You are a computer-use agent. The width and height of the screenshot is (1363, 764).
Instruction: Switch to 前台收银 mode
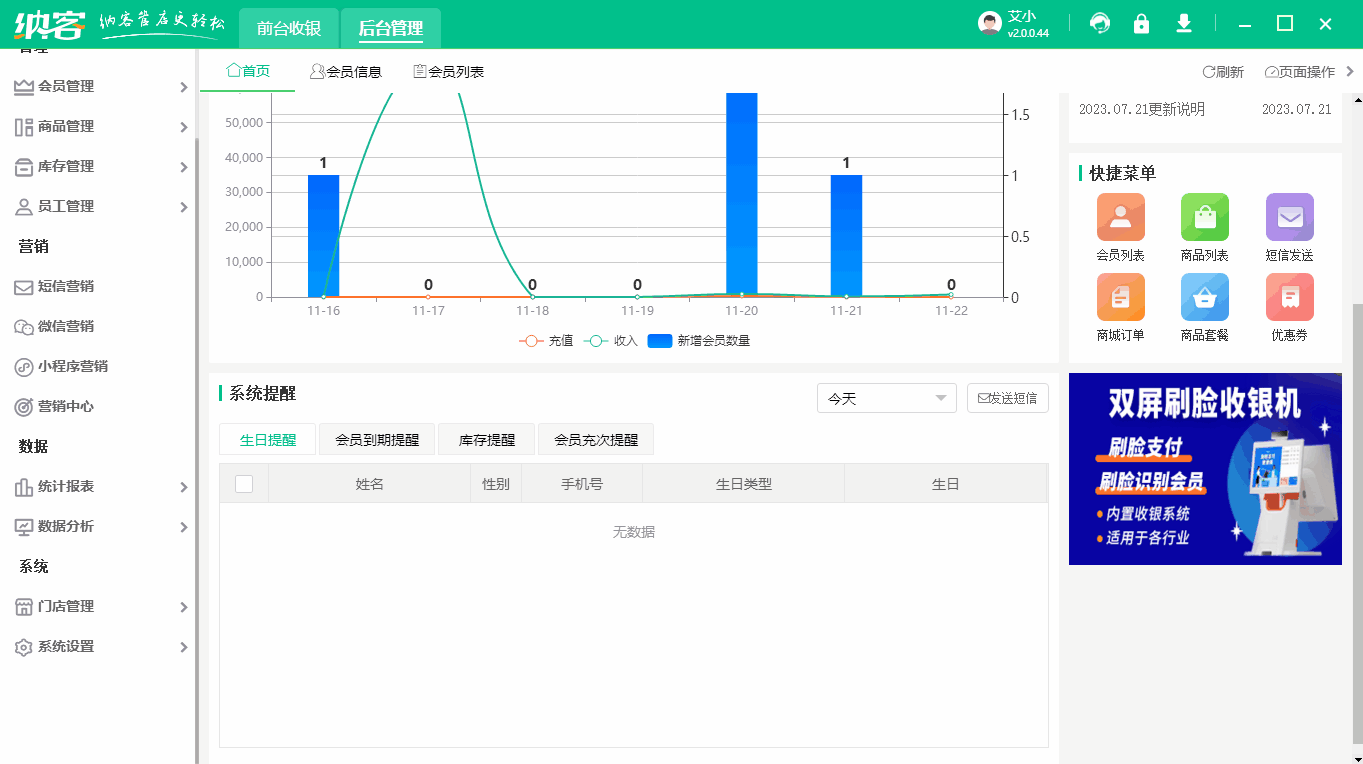(x=289, y=27)
